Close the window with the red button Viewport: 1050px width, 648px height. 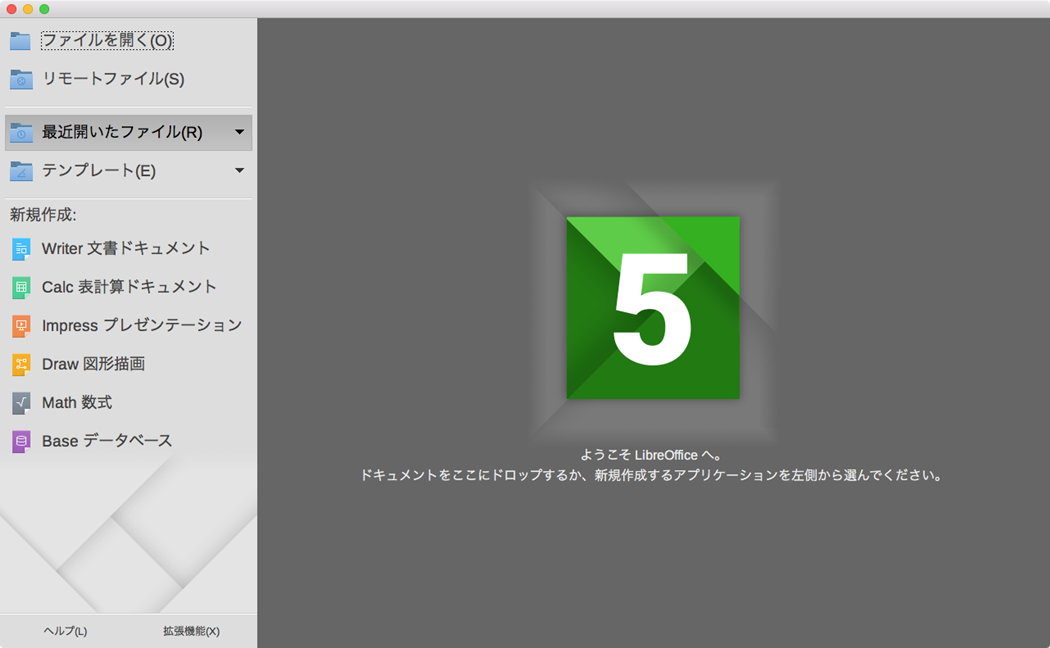click(x=11, y=9)
